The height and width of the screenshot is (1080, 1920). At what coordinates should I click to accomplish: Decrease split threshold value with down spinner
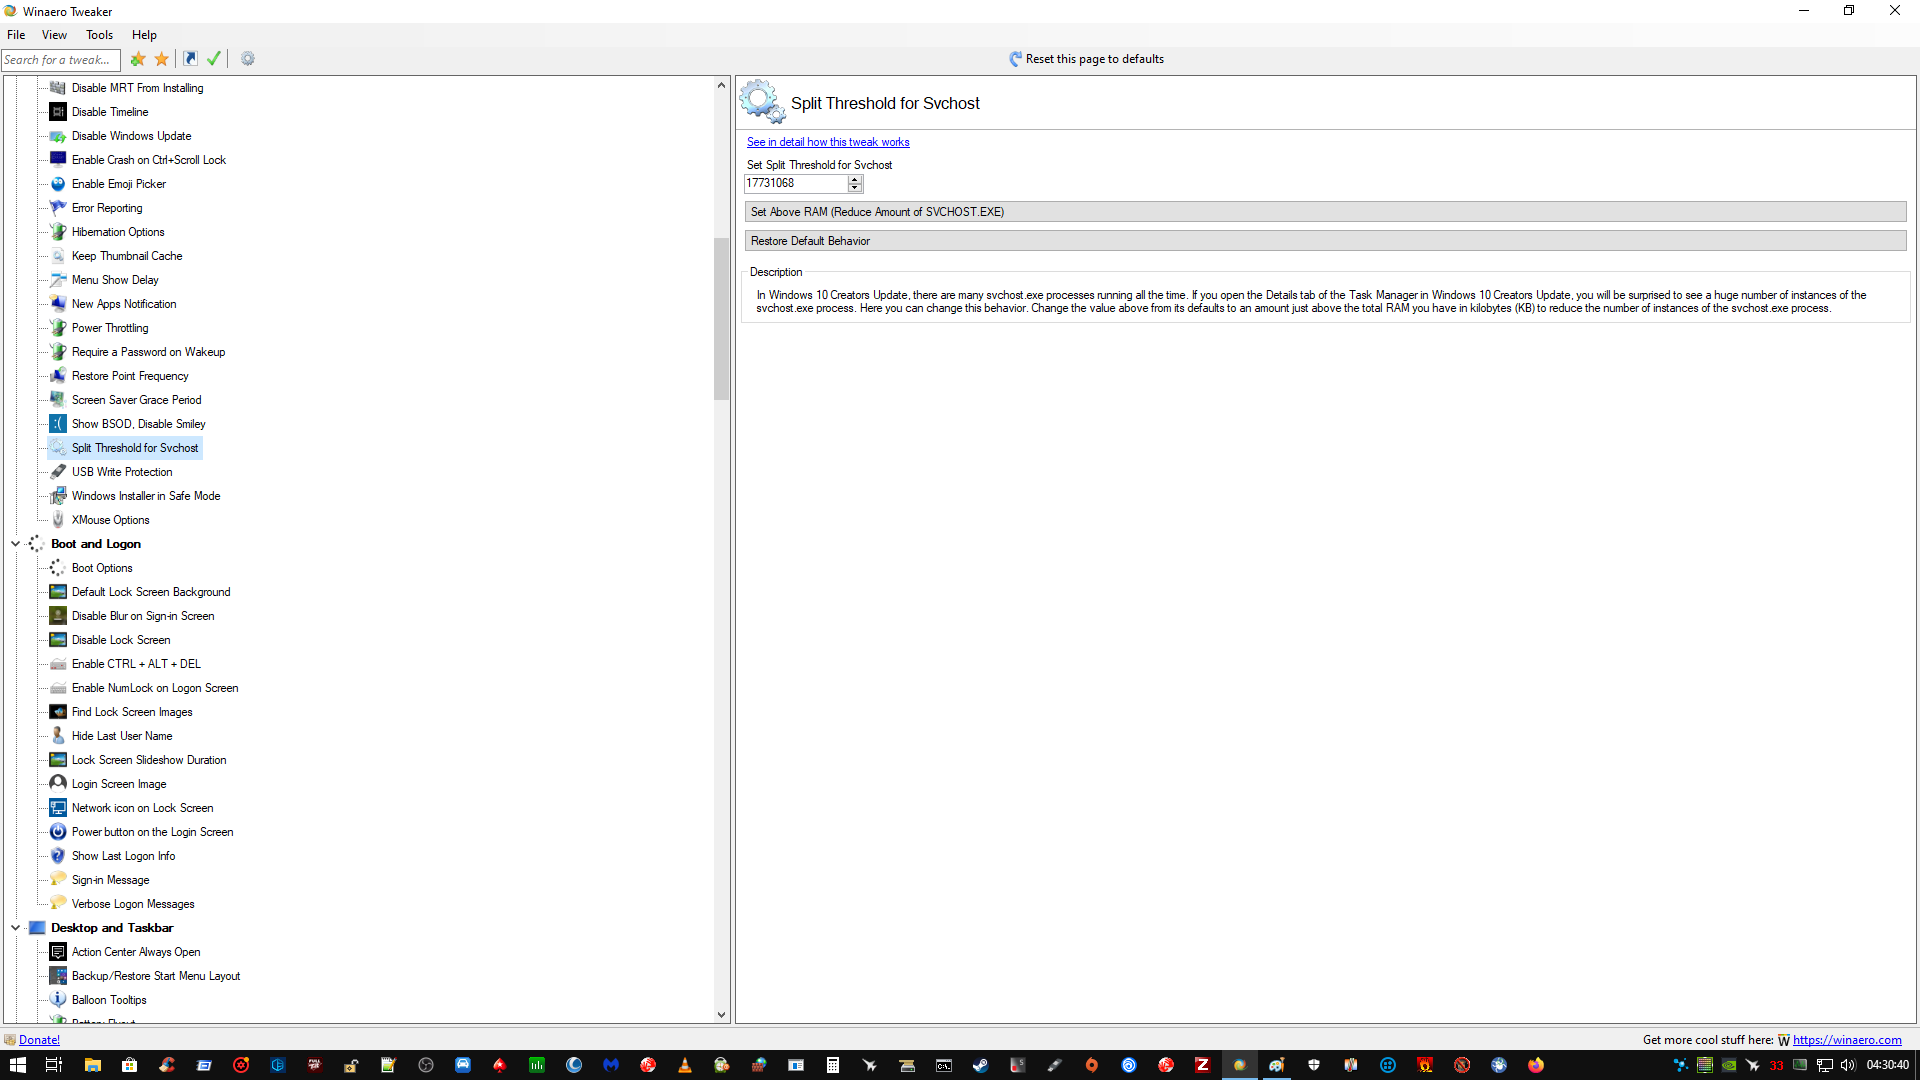pyautogui.click(x=855, y=188)
